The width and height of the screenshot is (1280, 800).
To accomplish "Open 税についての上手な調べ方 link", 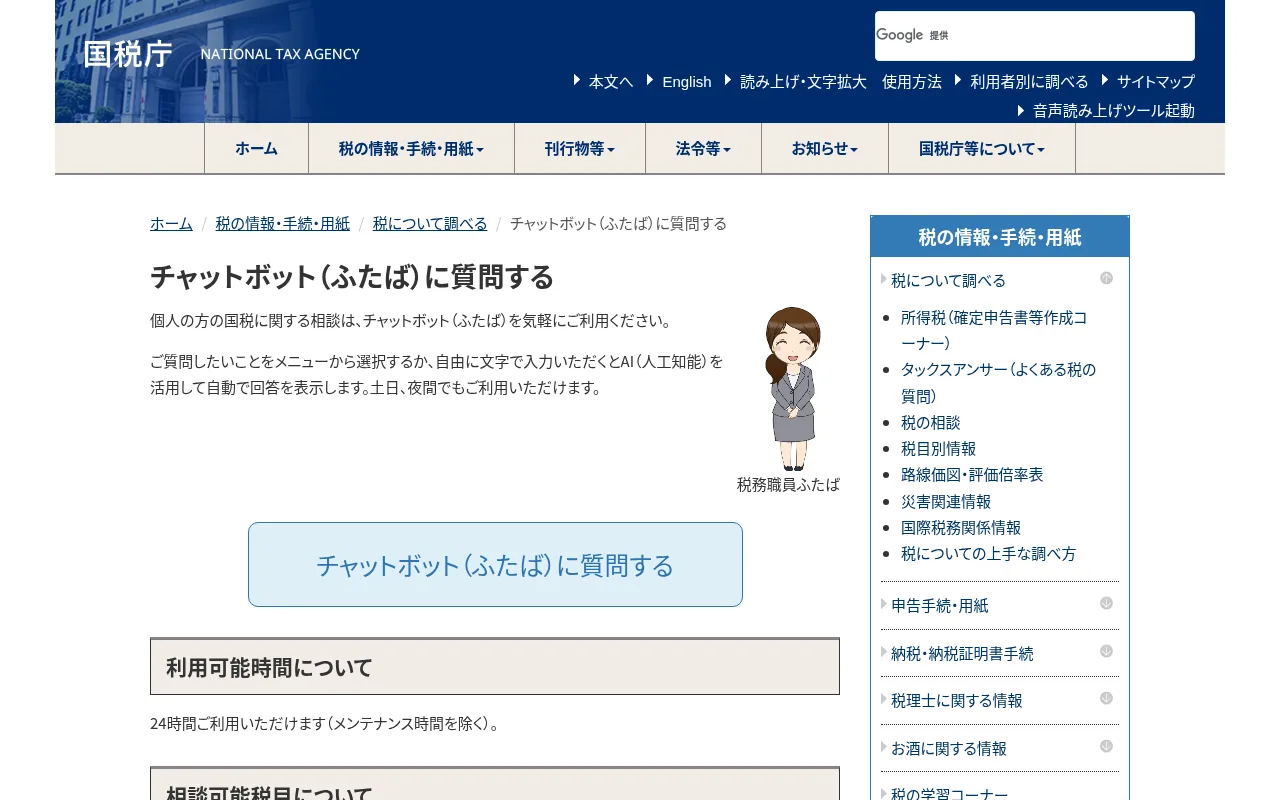I will click(988, 554).
